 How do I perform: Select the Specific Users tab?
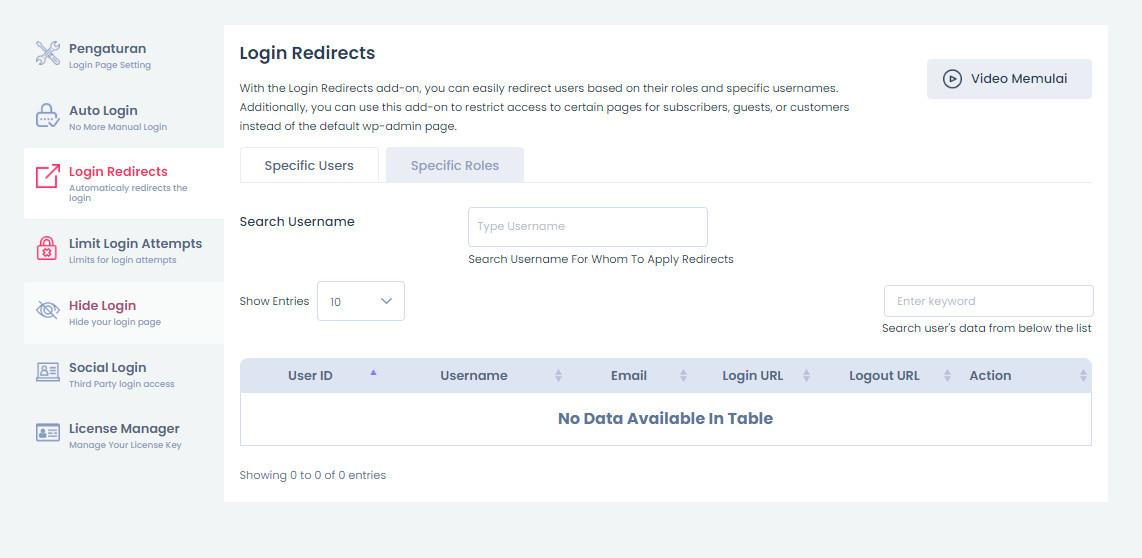[x=309, y=166]
